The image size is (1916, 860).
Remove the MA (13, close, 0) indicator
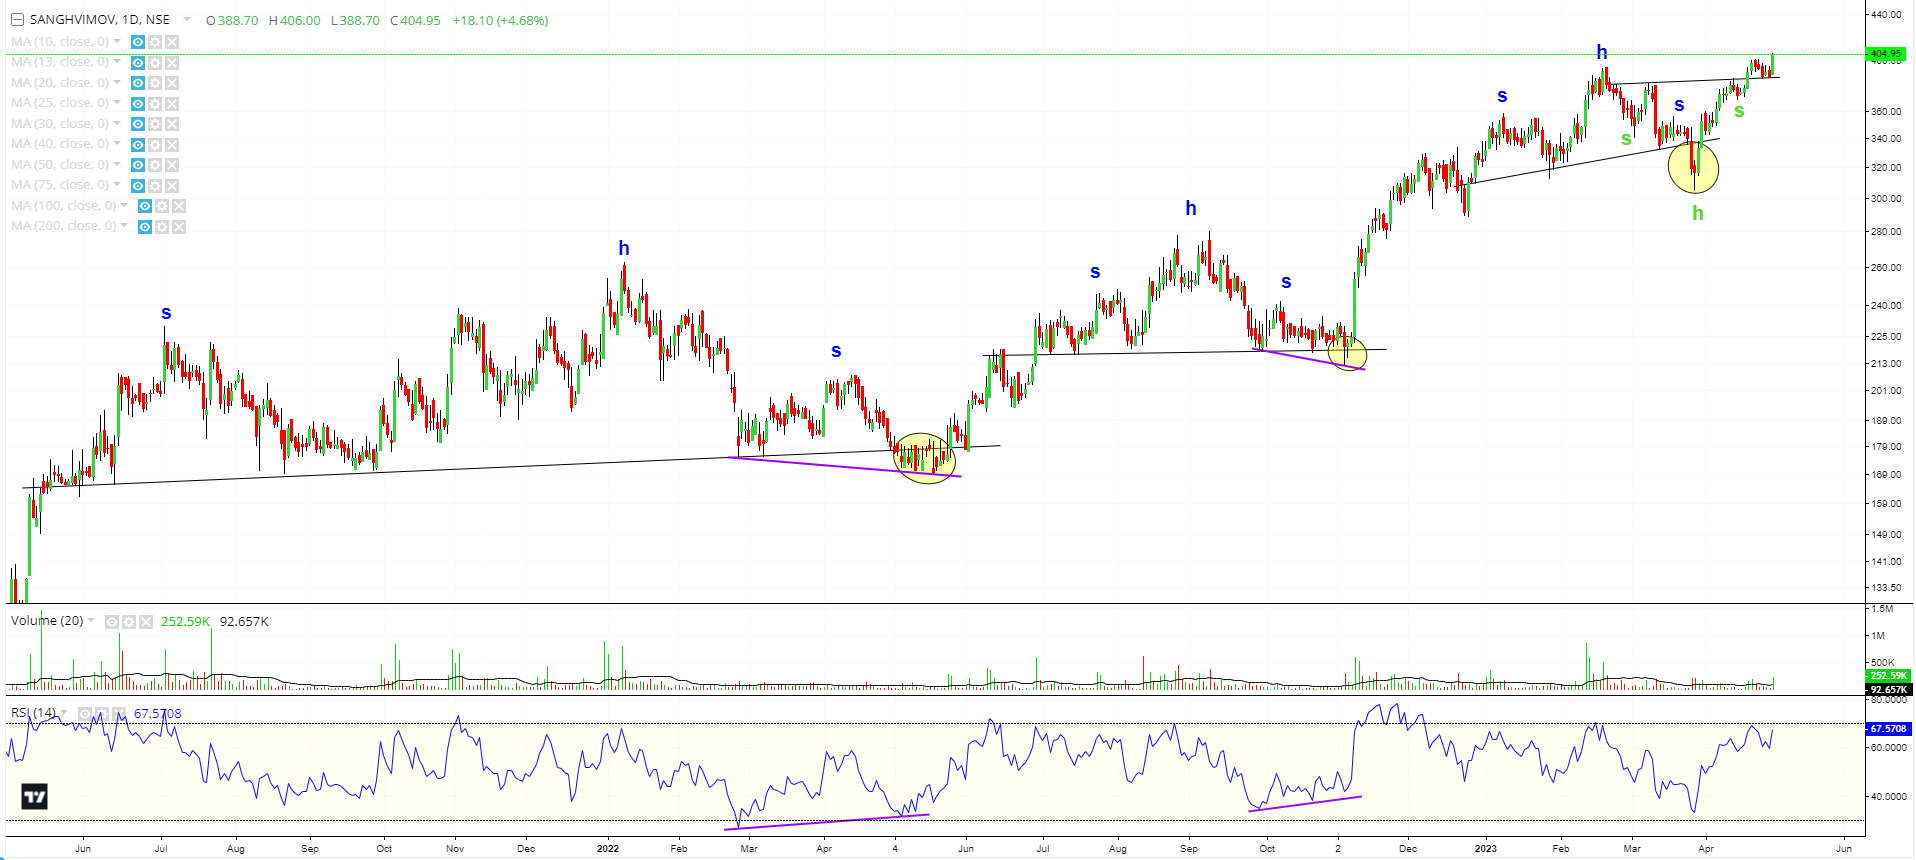tap(172, 63)
